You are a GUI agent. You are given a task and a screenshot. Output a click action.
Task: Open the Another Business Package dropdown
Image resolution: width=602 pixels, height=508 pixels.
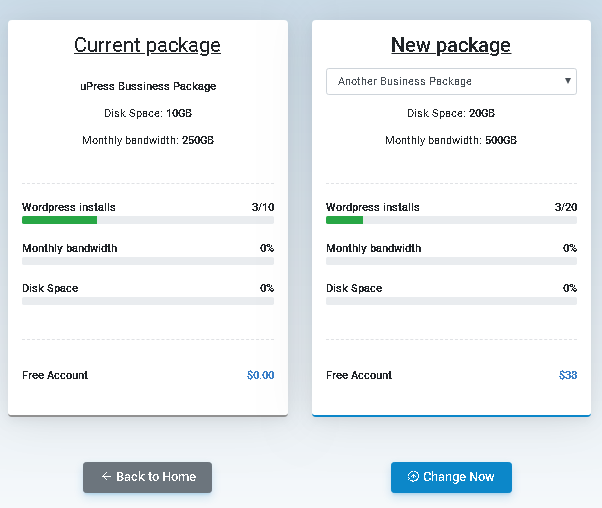(x=451, y=81)
